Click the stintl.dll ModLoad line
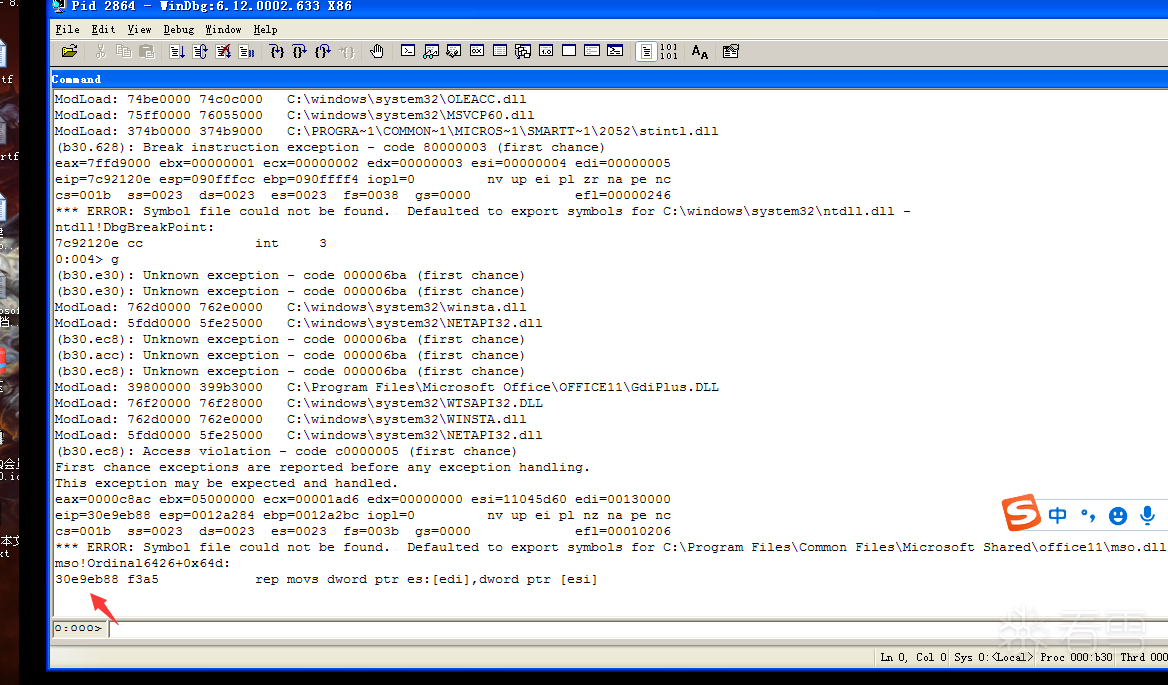Screen dimensions: 1168x685 coord(387,131)
